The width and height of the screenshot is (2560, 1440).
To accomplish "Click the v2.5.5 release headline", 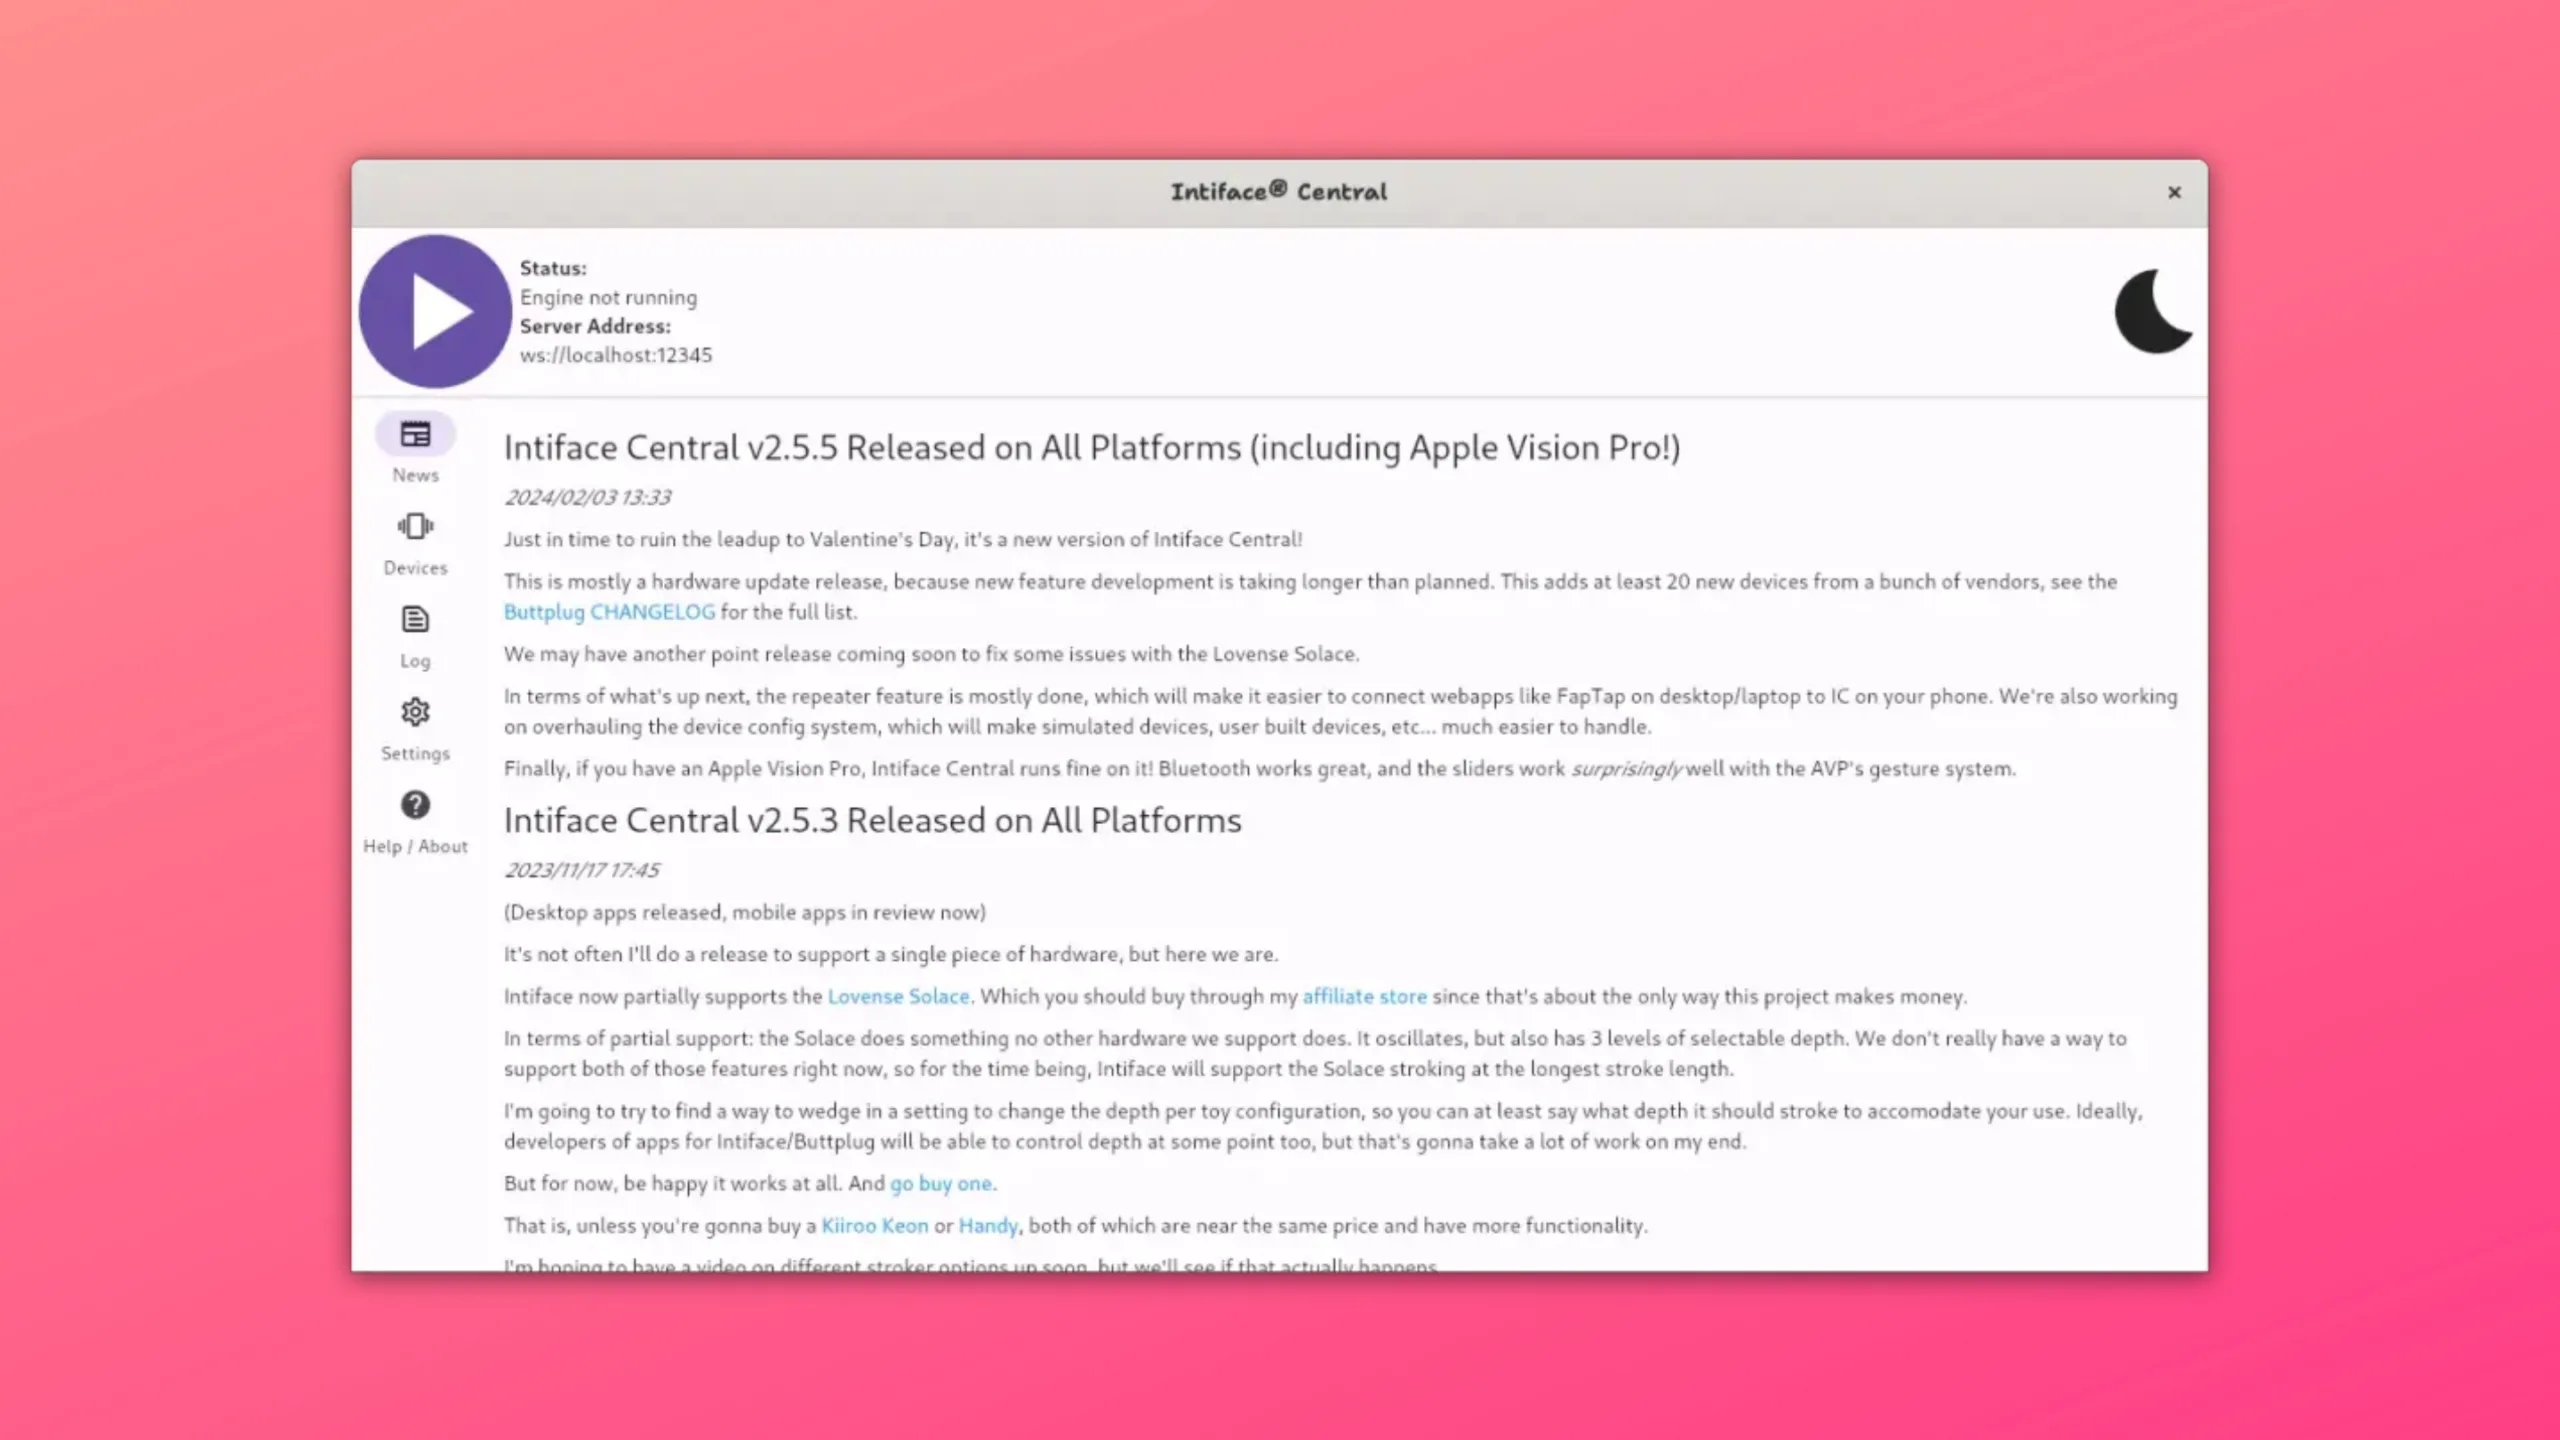I will [1092, 448].
